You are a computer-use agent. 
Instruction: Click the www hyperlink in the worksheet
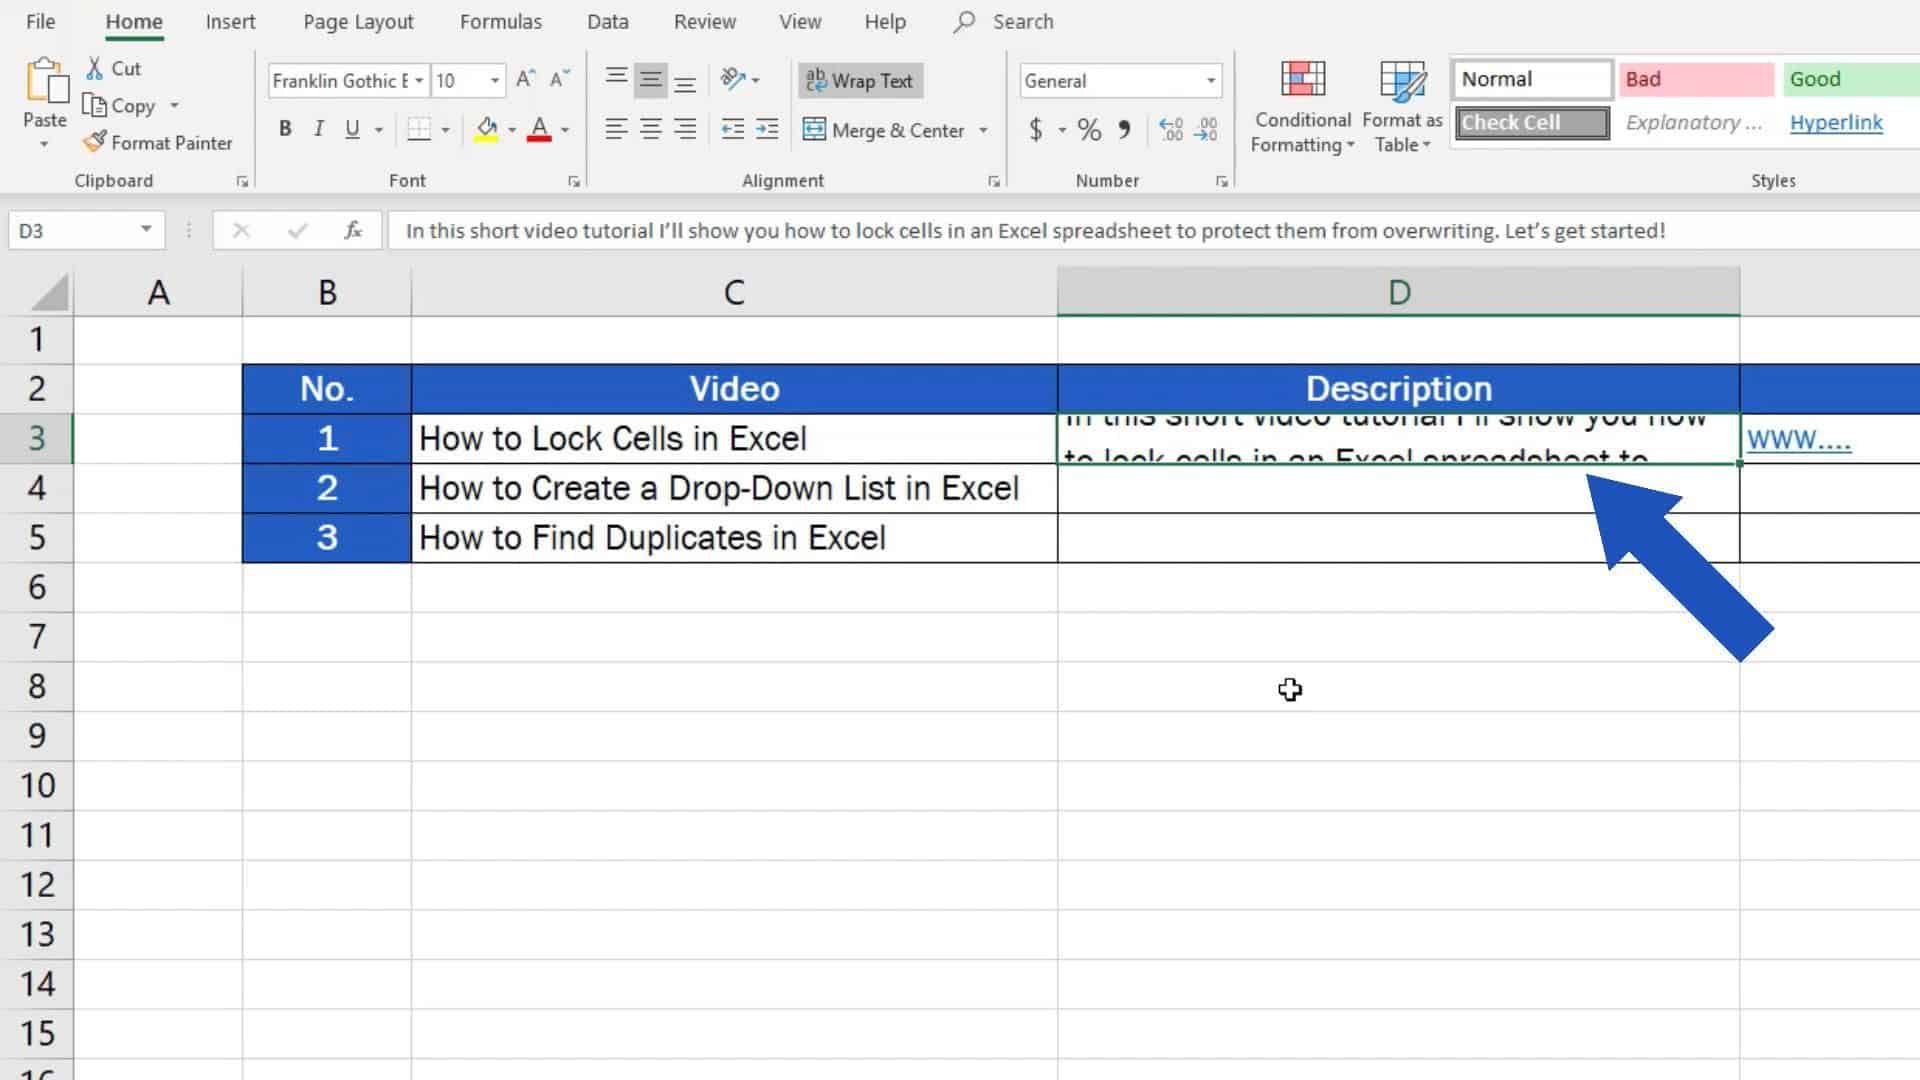pyautogui.click(x=1797, y=438)
